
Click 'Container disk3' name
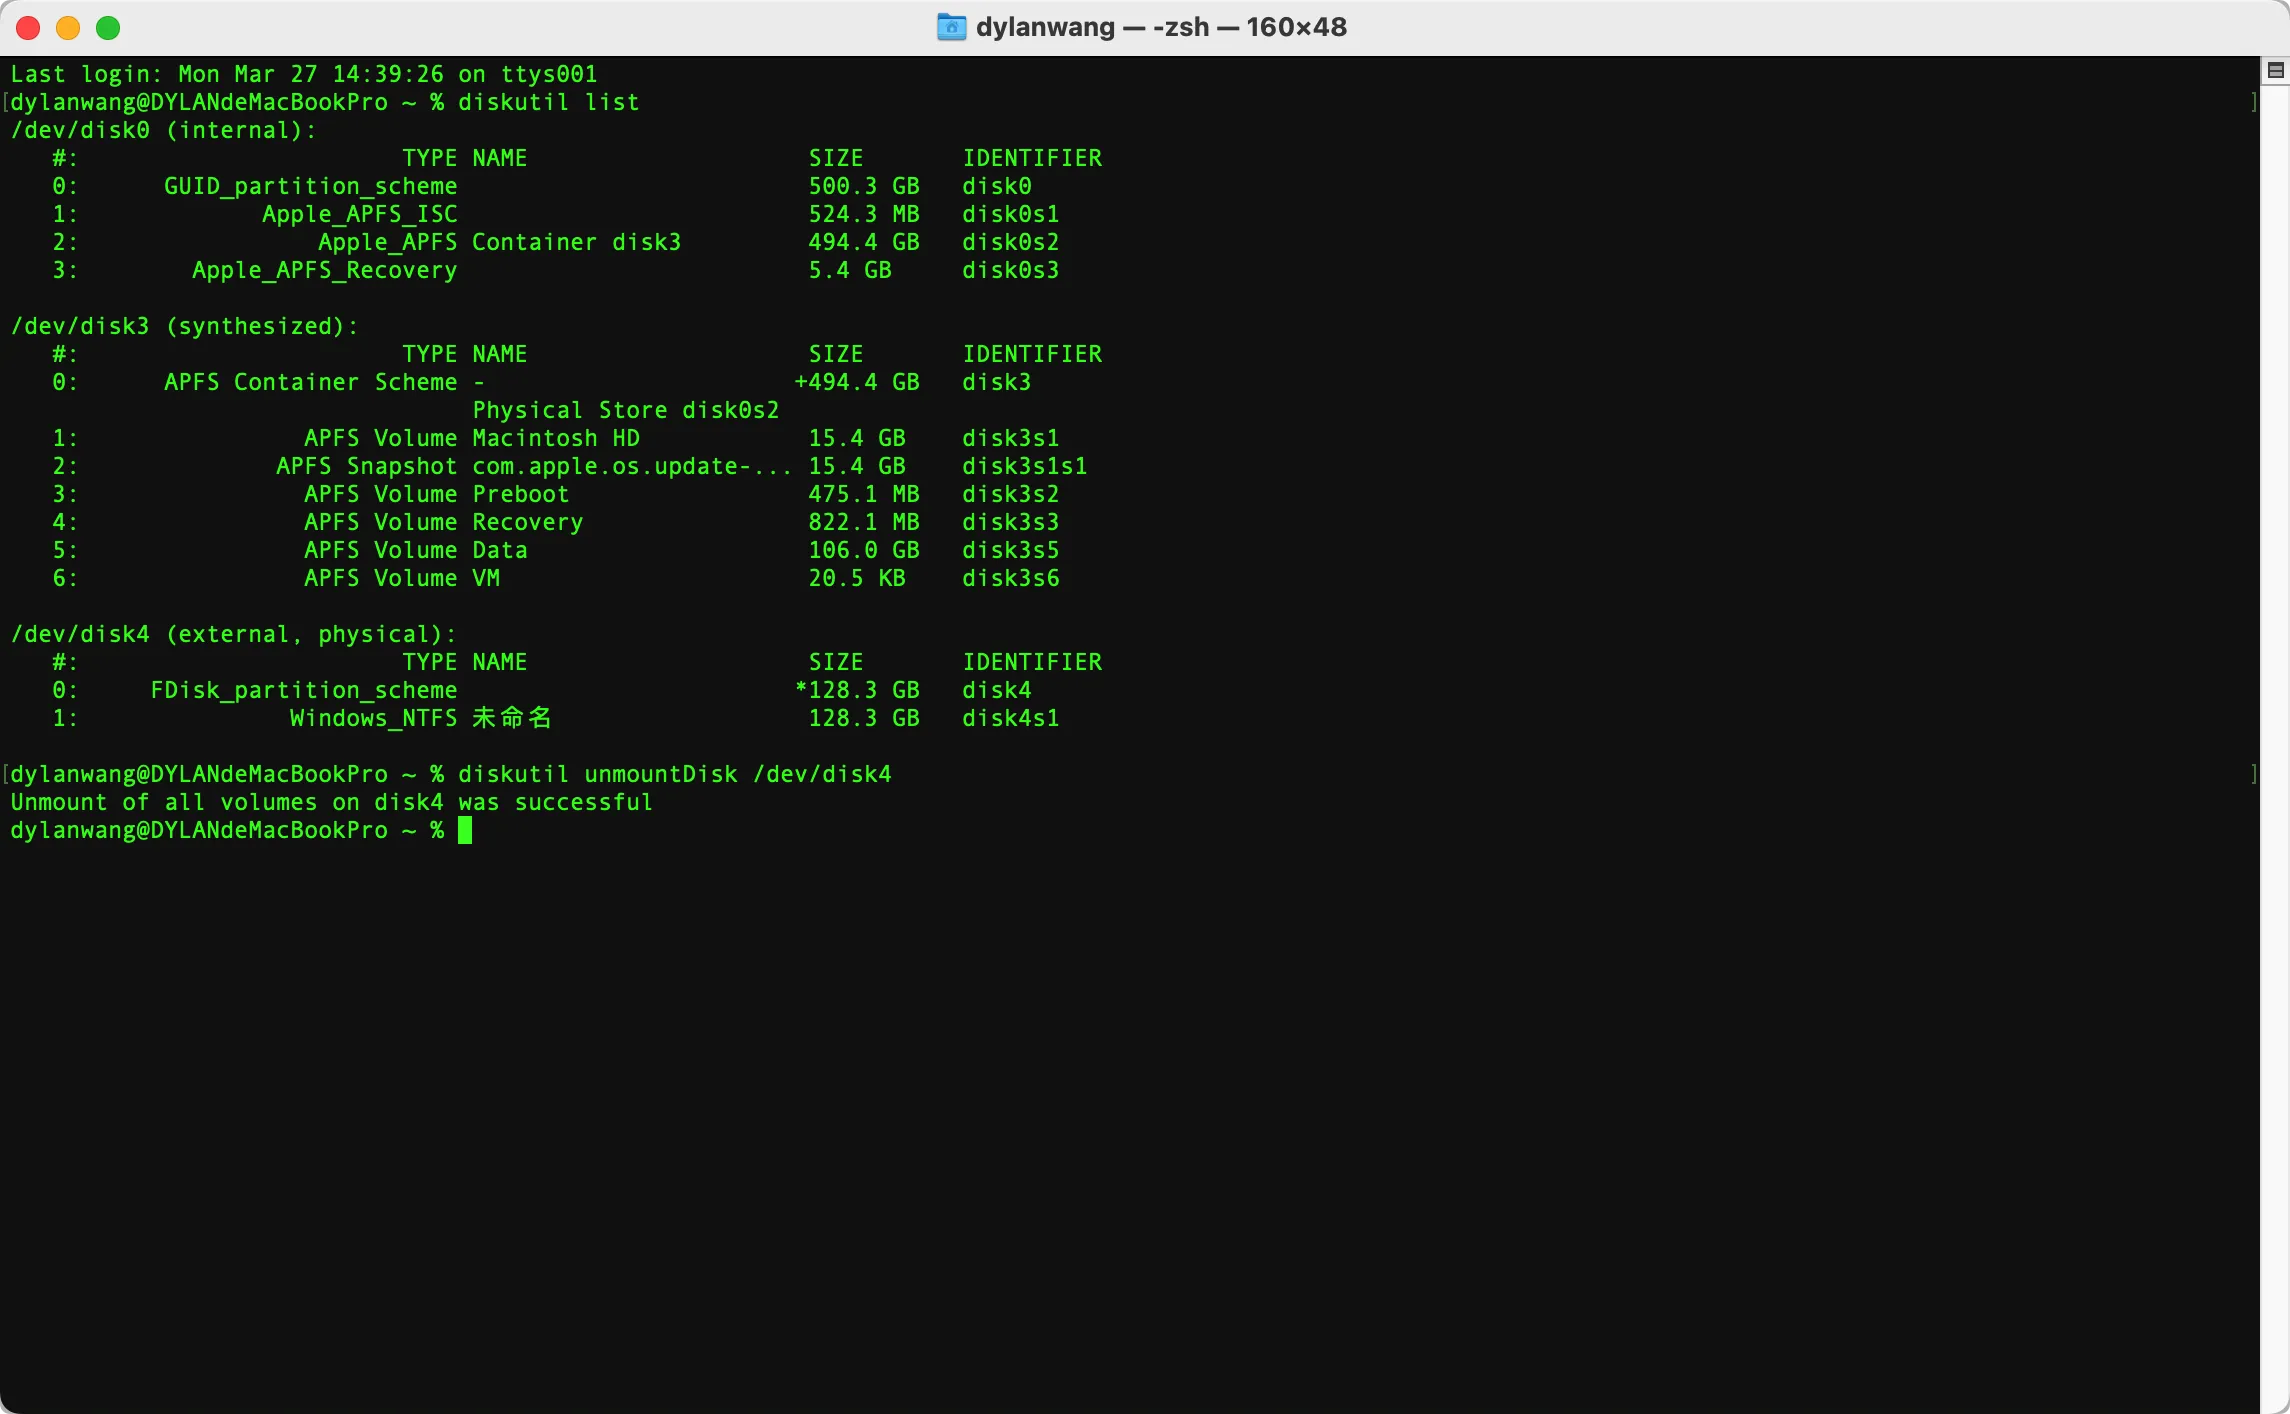576,242
